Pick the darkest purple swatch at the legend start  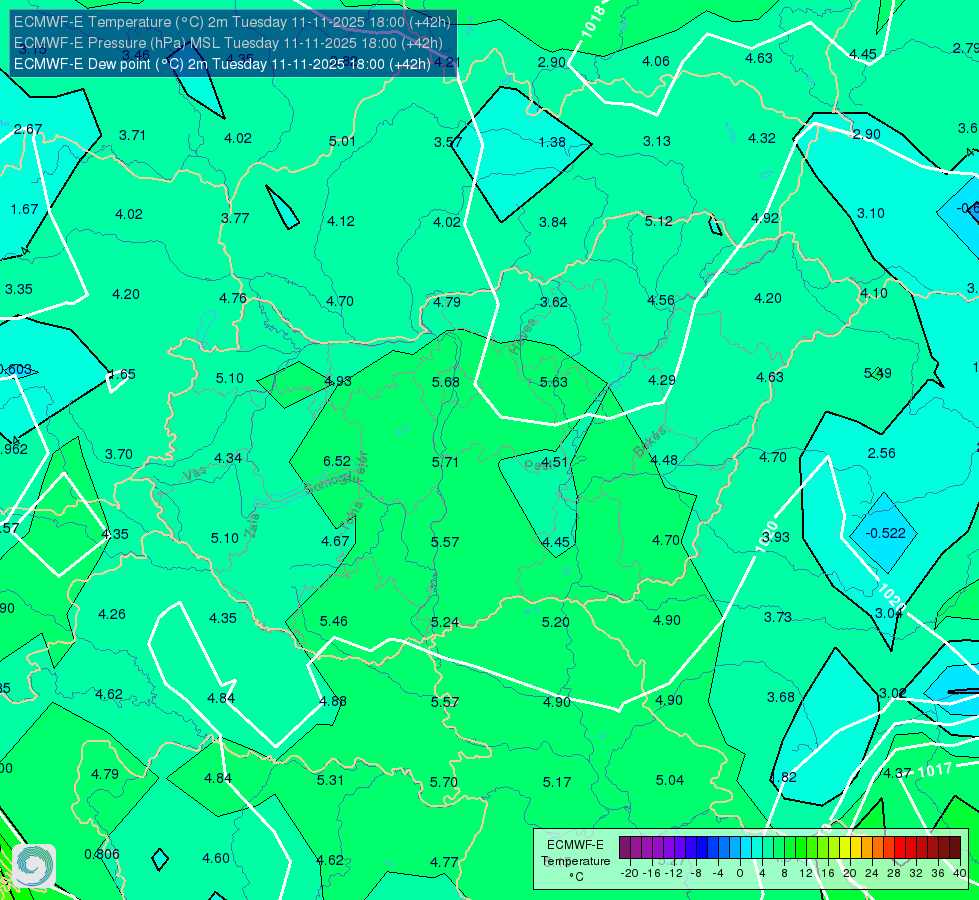point(625,848)
